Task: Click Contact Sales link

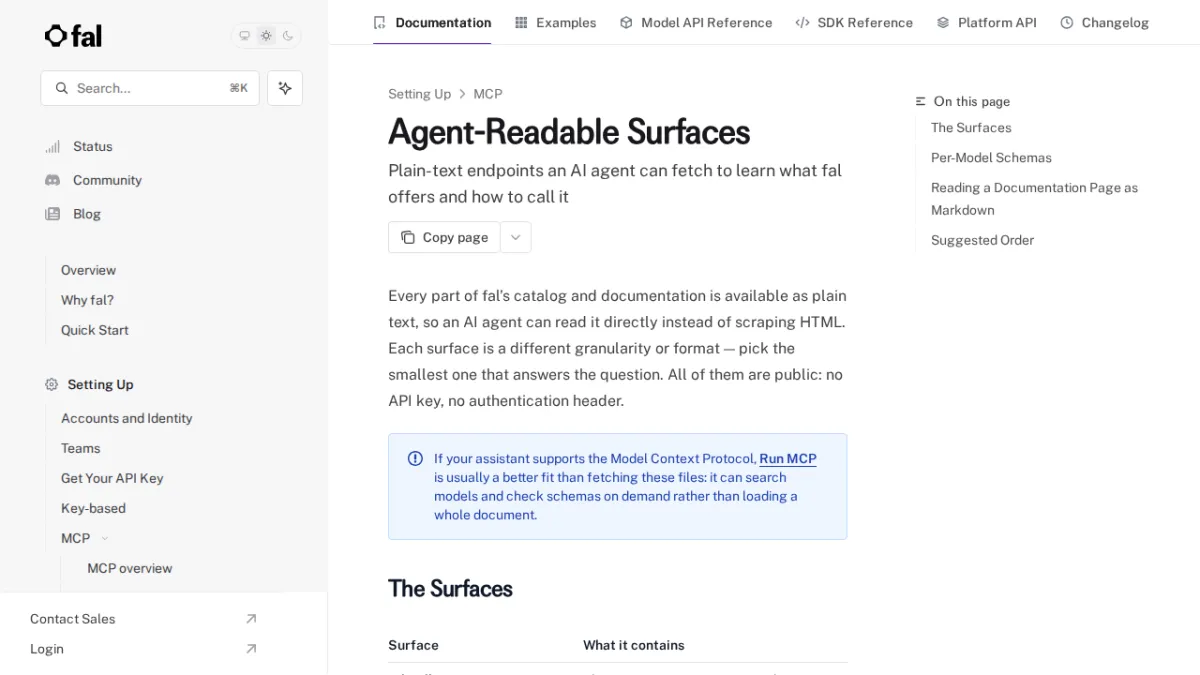Action: pyautogui.click(x=72, y=619)
